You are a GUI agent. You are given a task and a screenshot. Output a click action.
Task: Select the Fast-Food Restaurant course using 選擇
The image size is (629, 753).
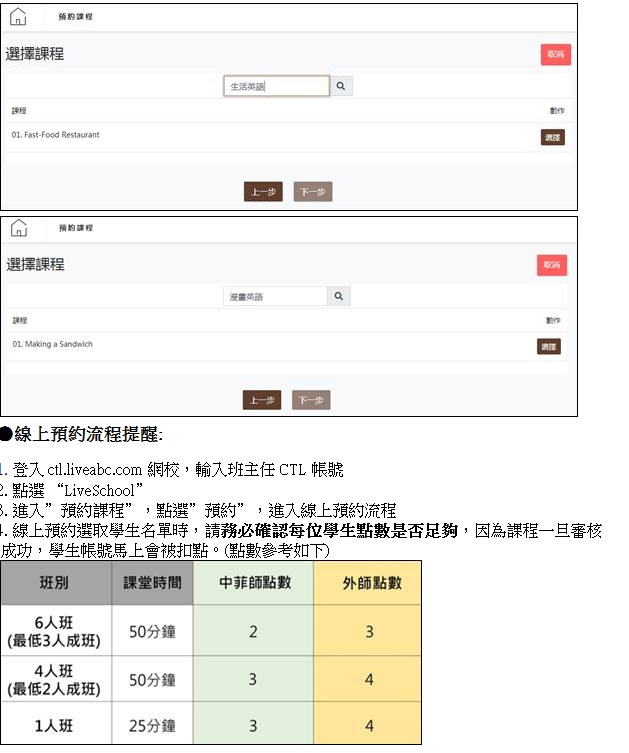pos(552,137)
